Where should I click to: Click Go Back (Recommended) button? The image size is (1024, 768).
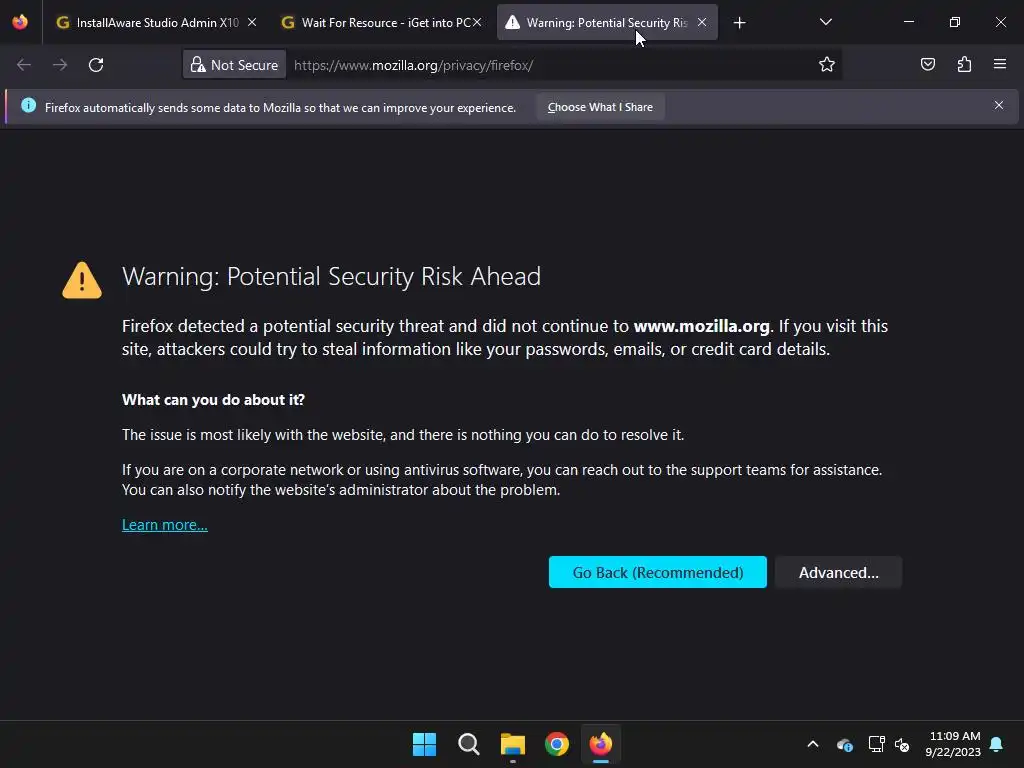click(x=658, y=572)
